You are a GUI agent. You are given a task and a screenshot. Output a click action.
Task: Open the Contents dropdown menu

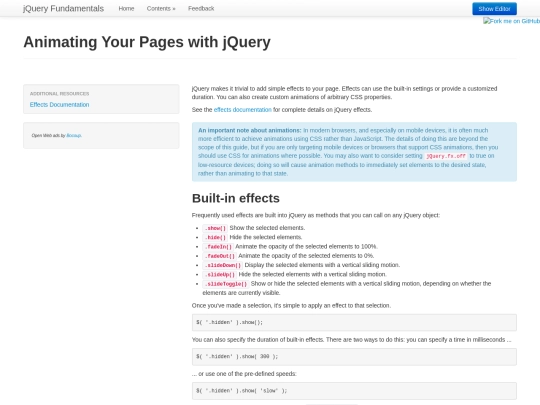point(161,9)
